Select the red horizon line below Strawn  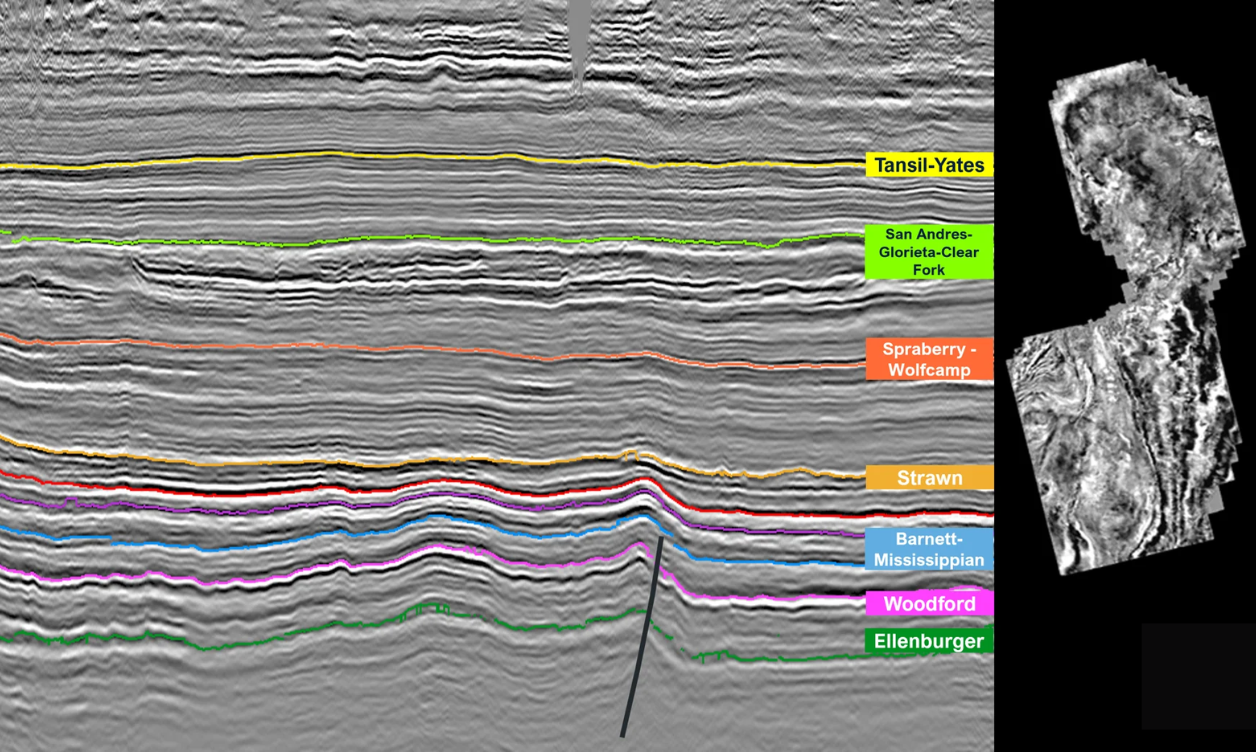[300, 491]
